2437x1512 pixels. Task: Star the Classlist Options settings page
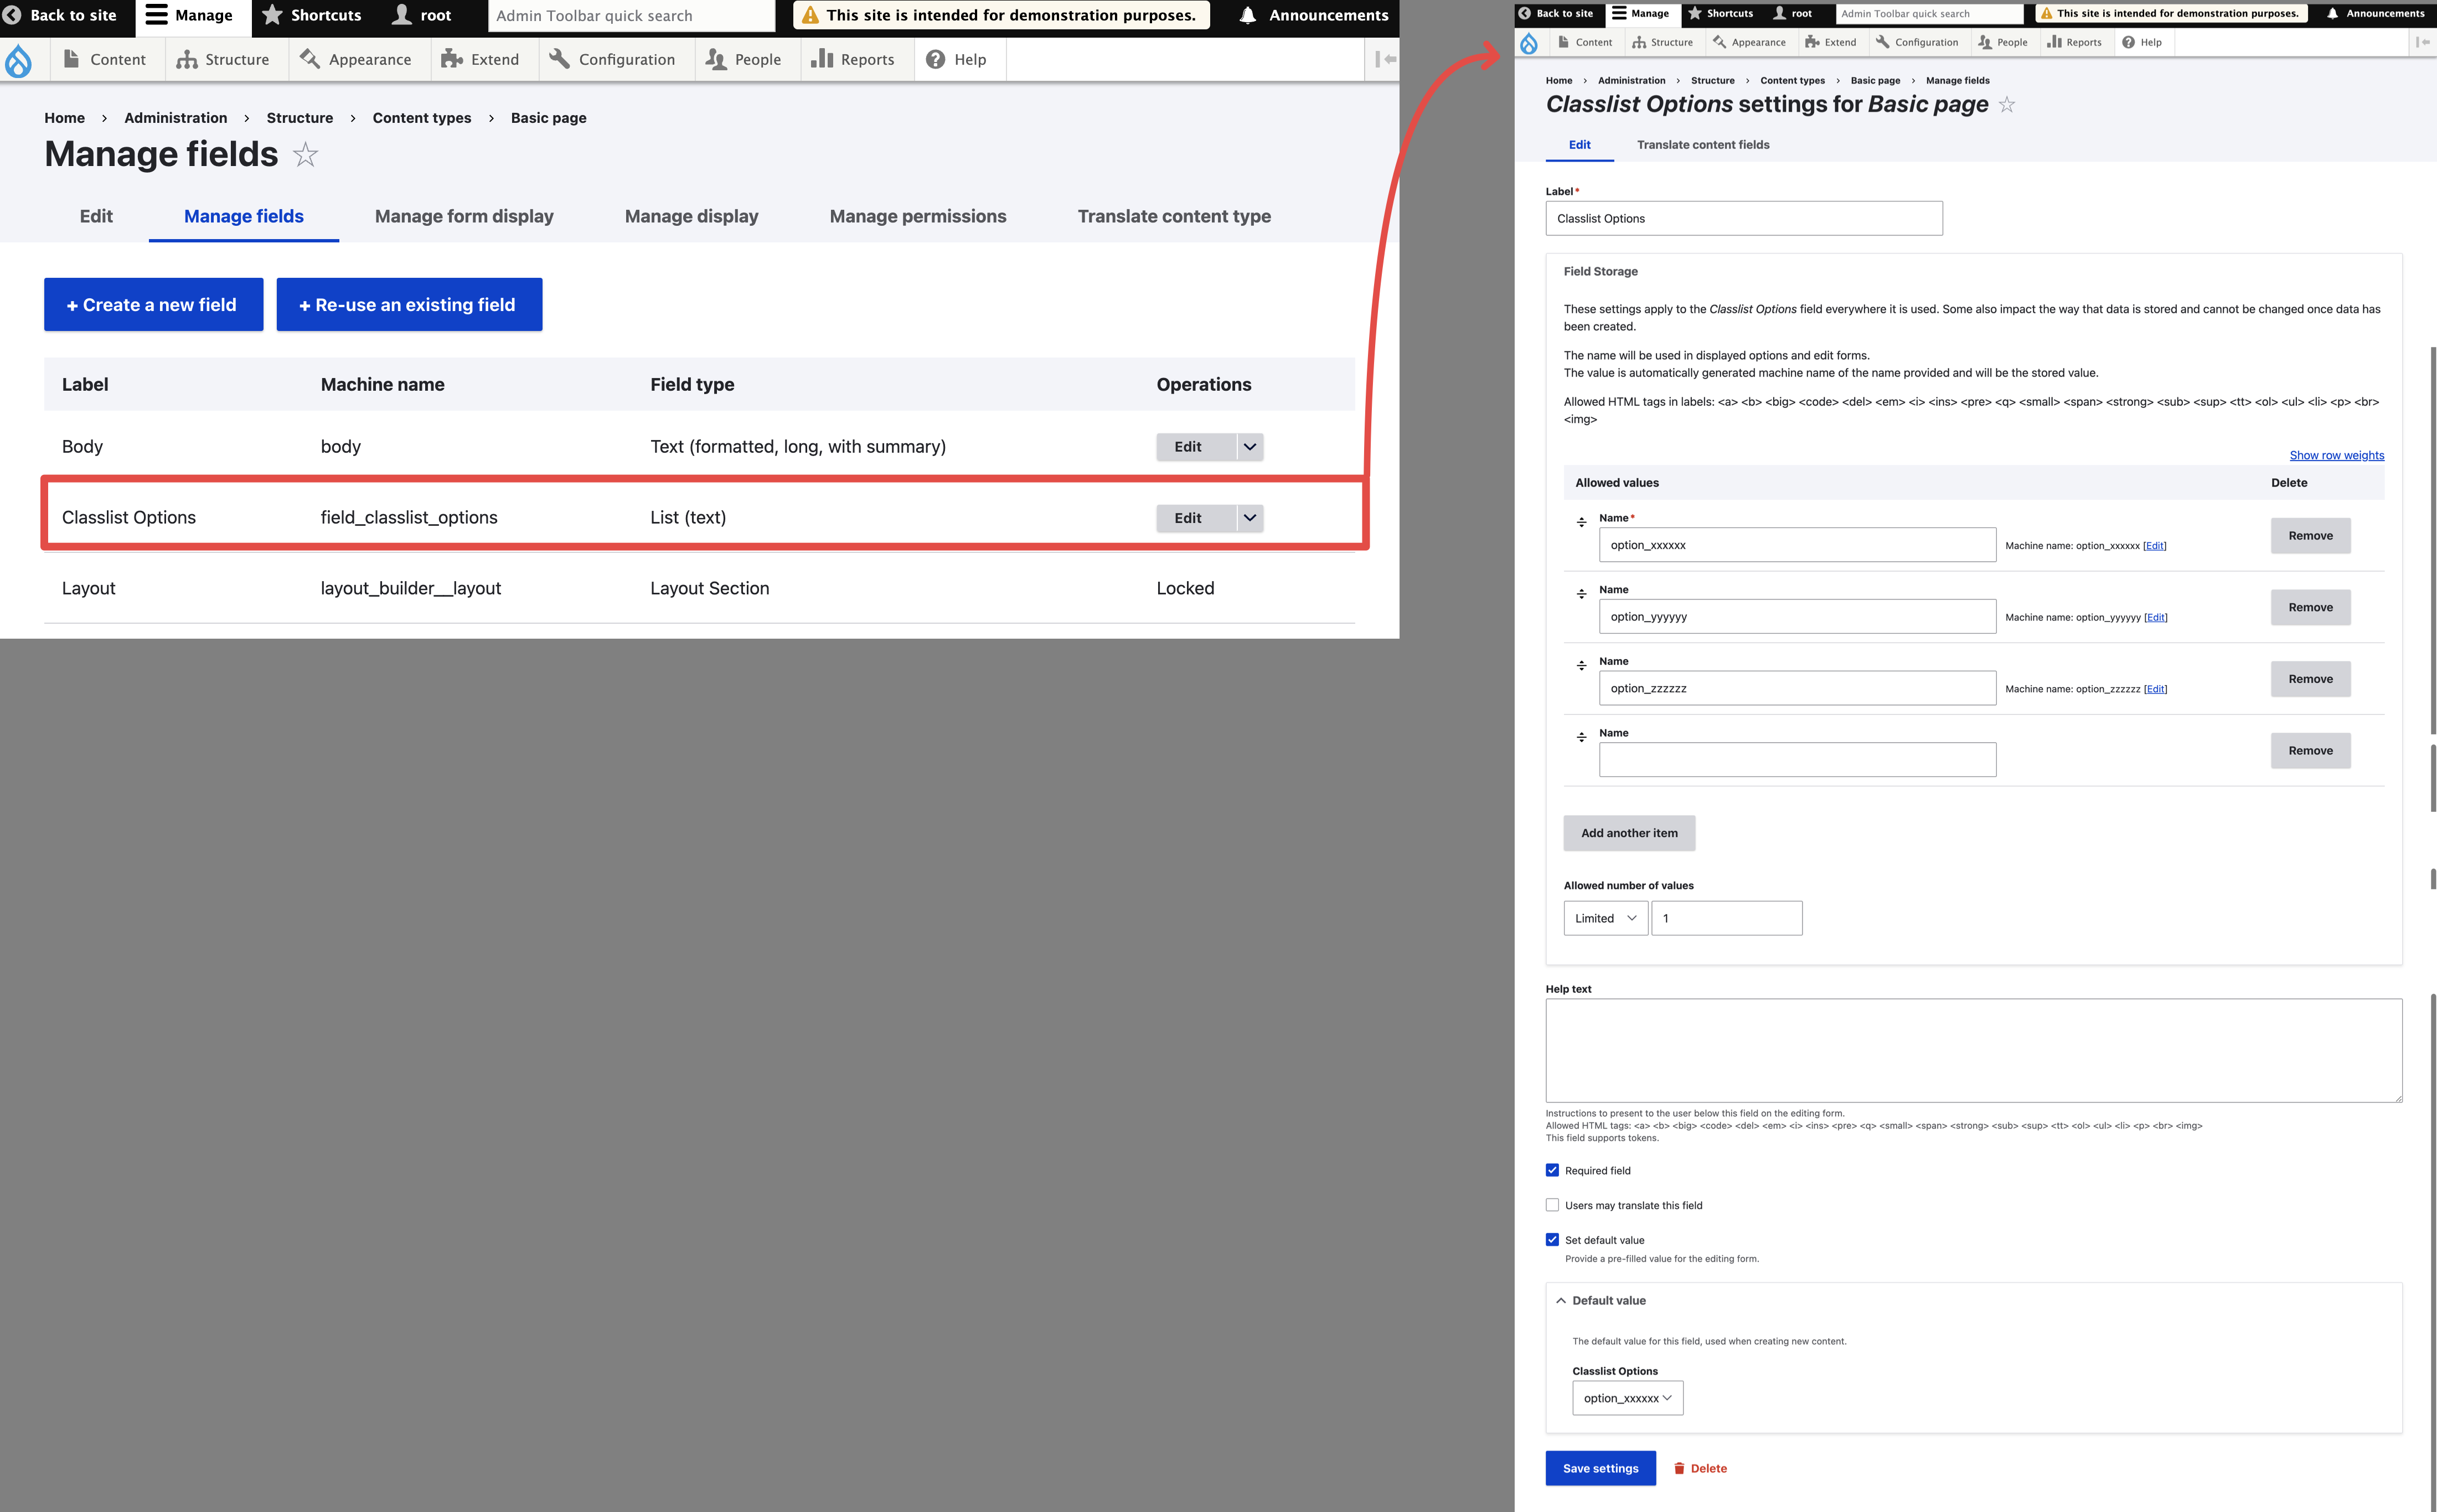pos(2007,105)
